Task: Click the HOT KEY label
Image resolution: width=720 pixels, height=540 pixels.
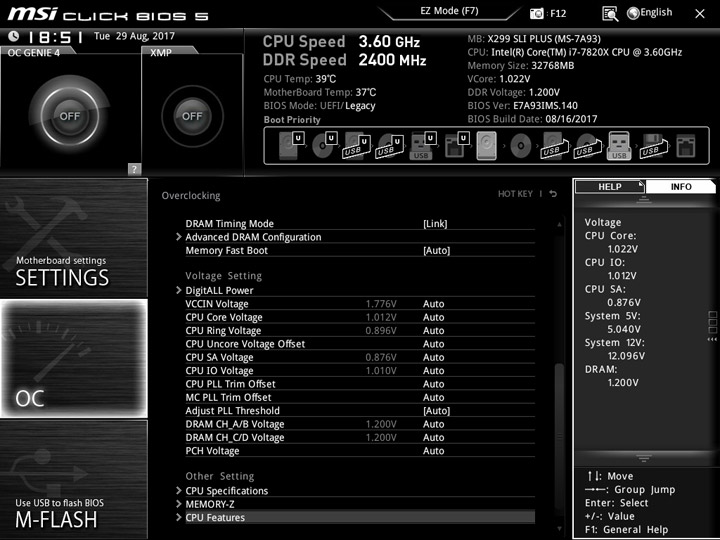Action: click(515, 194)
